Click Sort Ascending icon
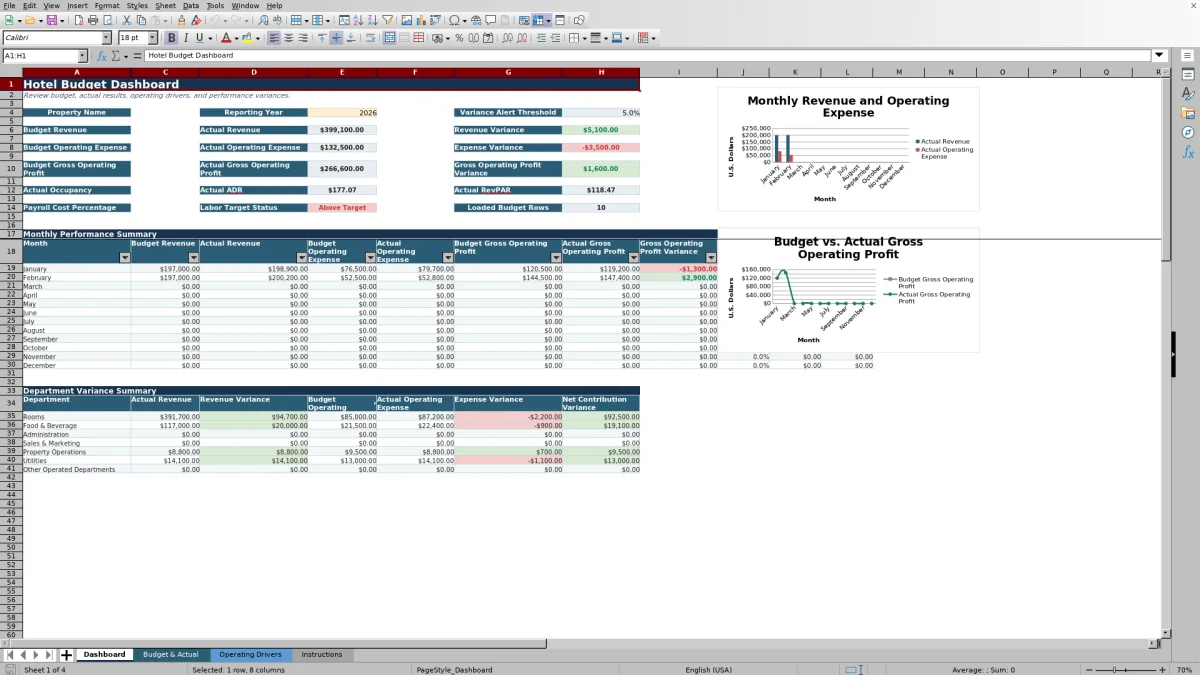The width and height of the screenshot is (1200, 675). (x=358, y=20)
